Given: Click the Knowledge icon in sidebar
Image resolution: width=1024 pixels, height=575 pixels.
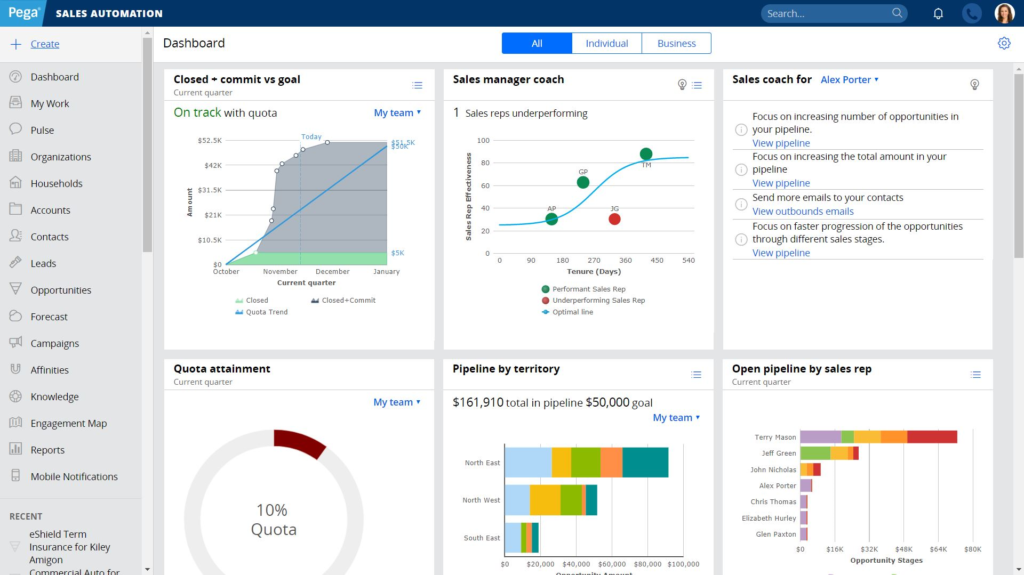Looking at the screenshot, I should tap(16, 396).
